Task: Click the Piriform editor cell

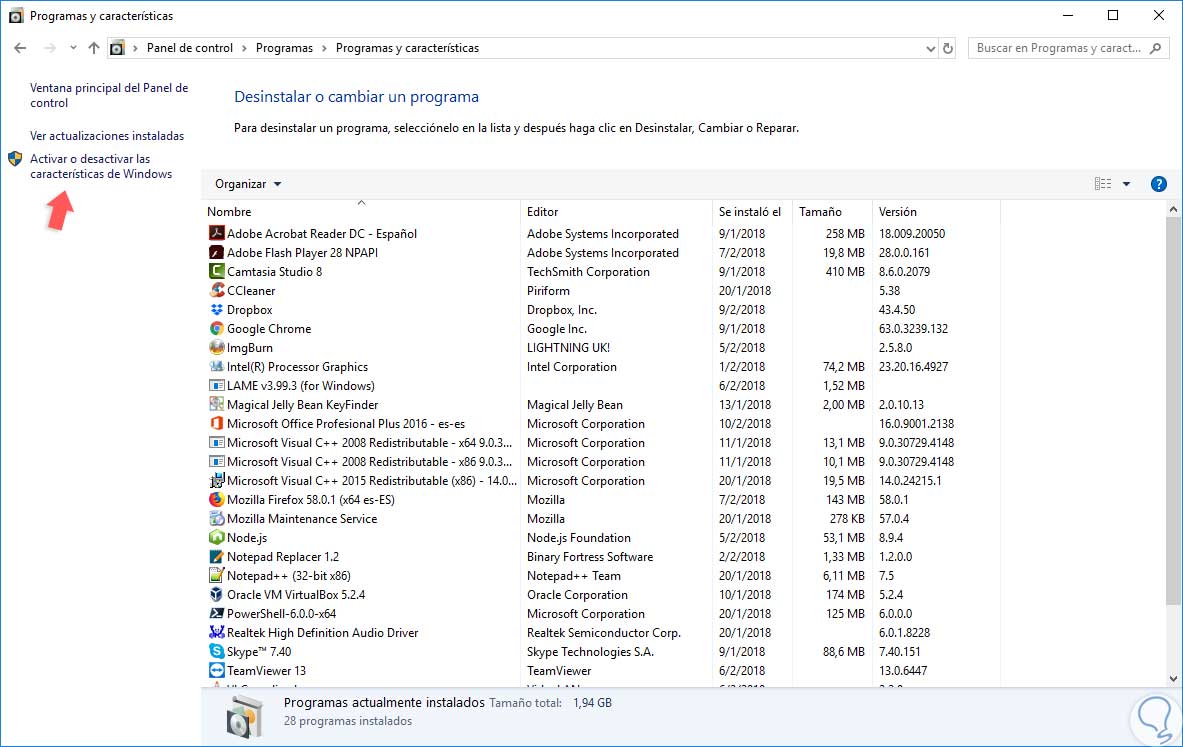Action: pos(548,290)
